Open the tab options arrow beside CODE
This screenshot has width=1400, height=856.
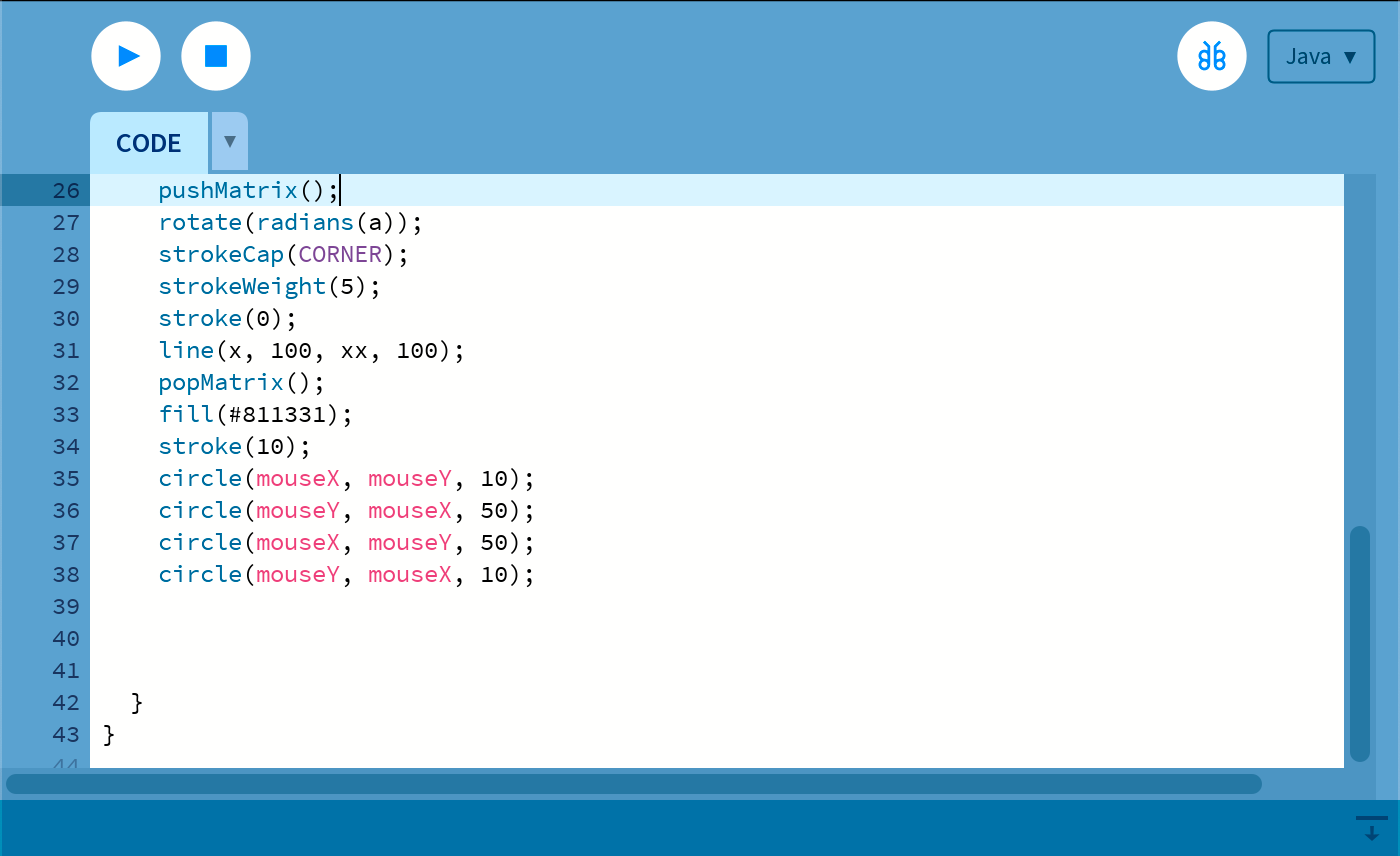(x=229, y=141)
